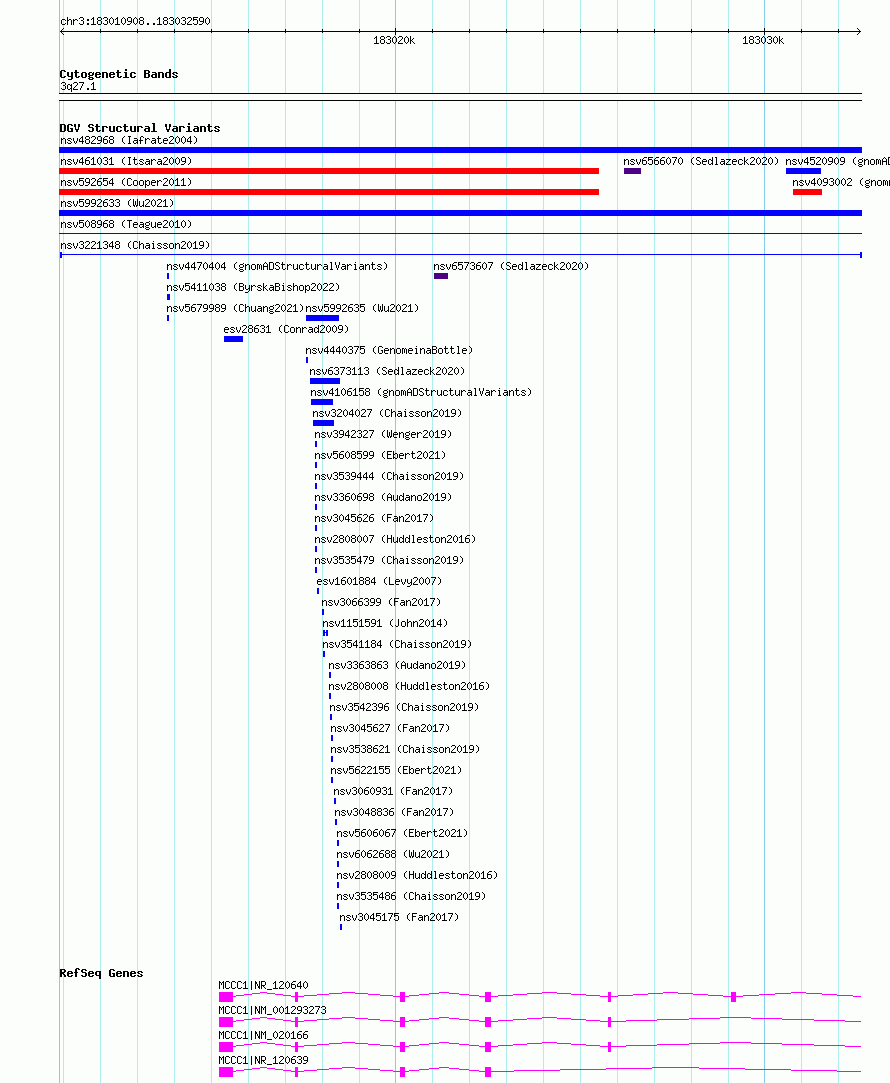Select nsv3360698 (Audano2019) label
This screenshot has height=1083, width=890.
coord(383,497)
